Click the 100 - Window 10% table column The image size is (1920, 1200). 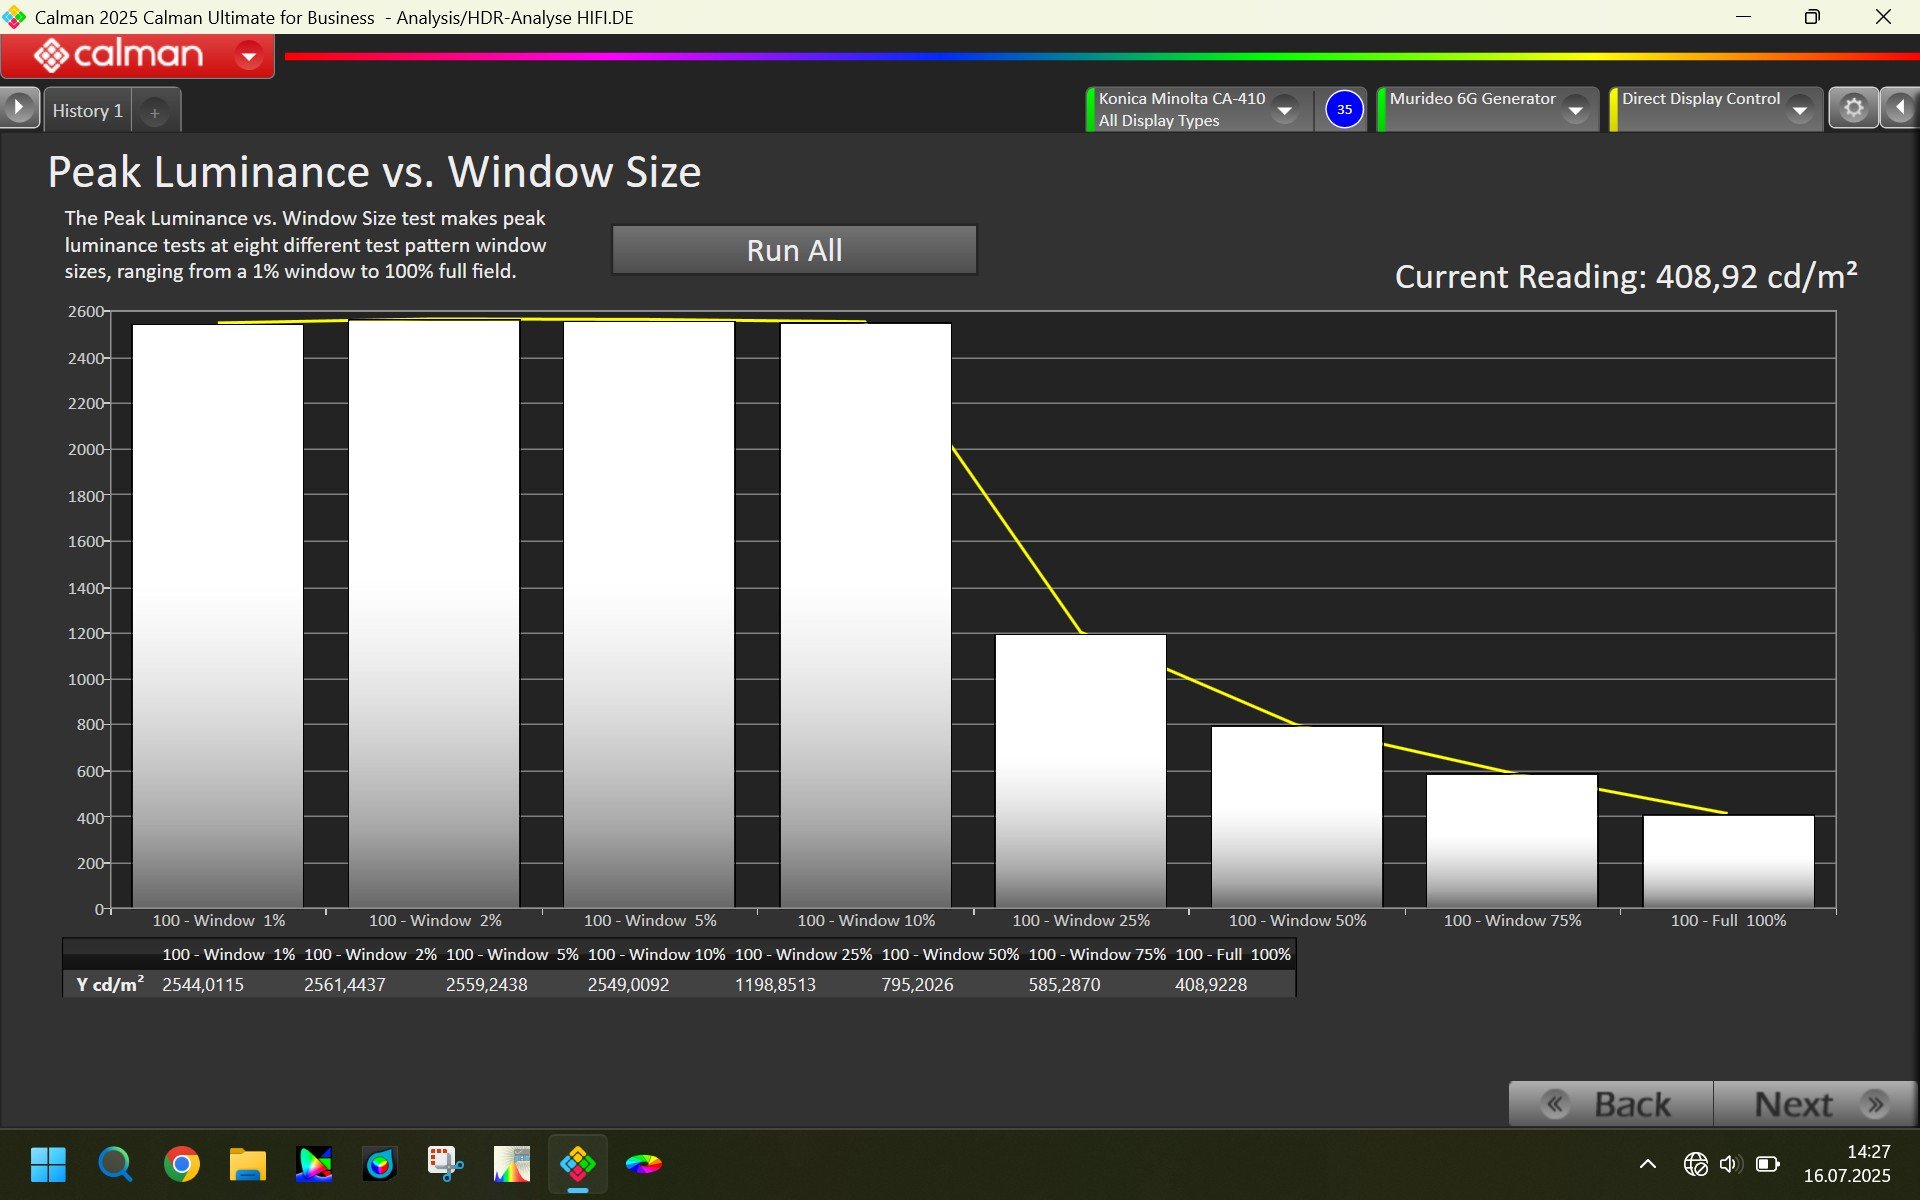pyautogui.click(x=656, y=970)
